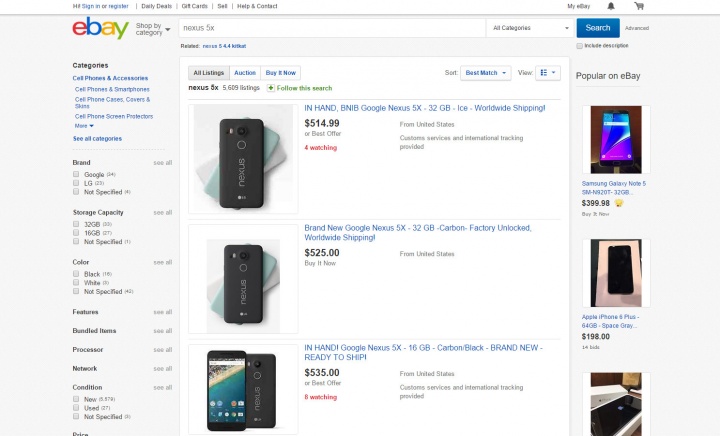Screen dimensions: 720x436
Task: Click see all next to Bundled Items
Action: click(x=163, y=331)
